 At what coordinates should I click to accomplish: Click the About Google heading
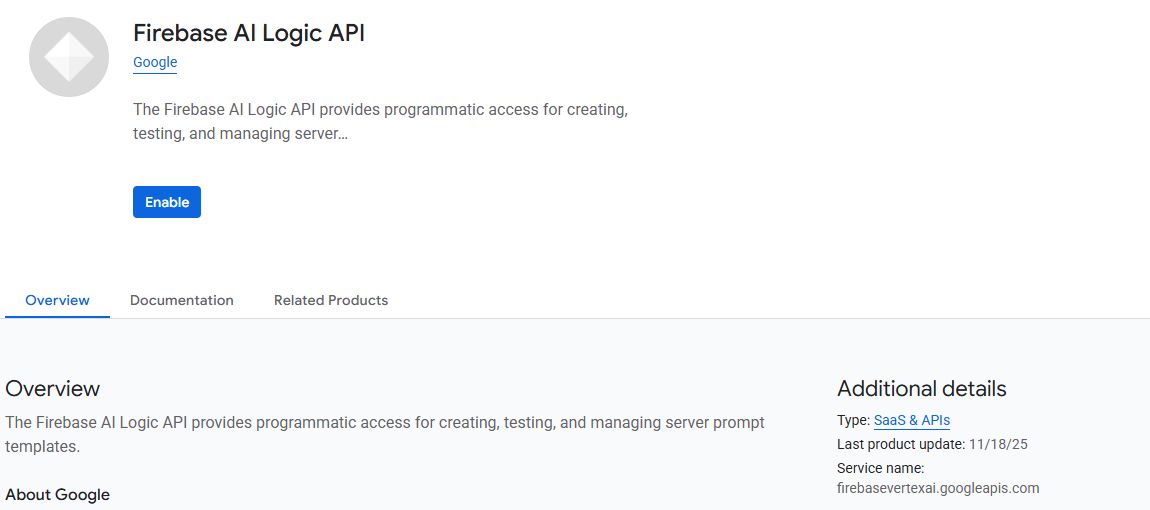pos(57,495)
